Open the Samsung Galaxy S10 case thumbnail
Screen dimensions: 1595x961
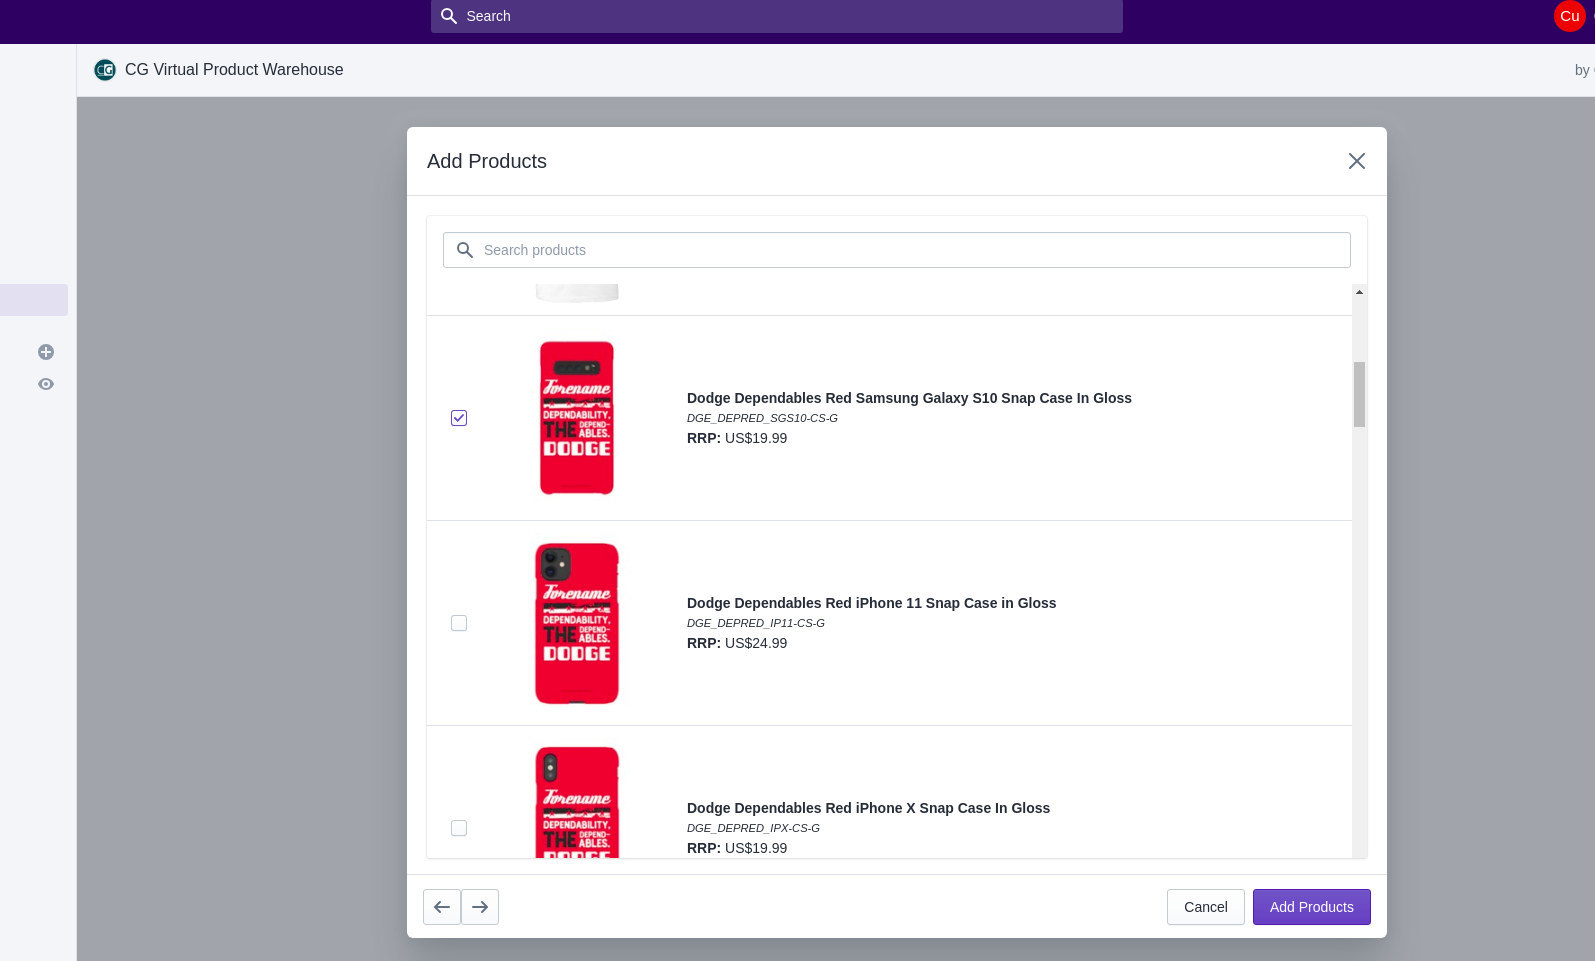coord(577,418)
